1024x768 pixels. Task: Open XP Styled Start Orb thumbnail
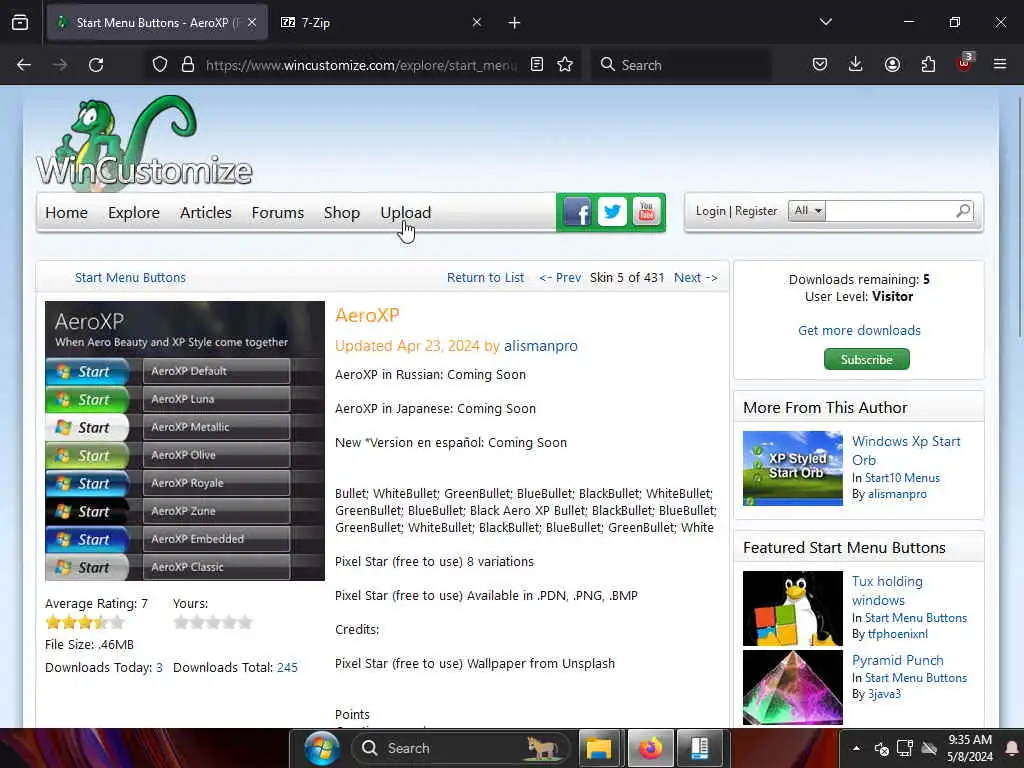click(793, 468)
